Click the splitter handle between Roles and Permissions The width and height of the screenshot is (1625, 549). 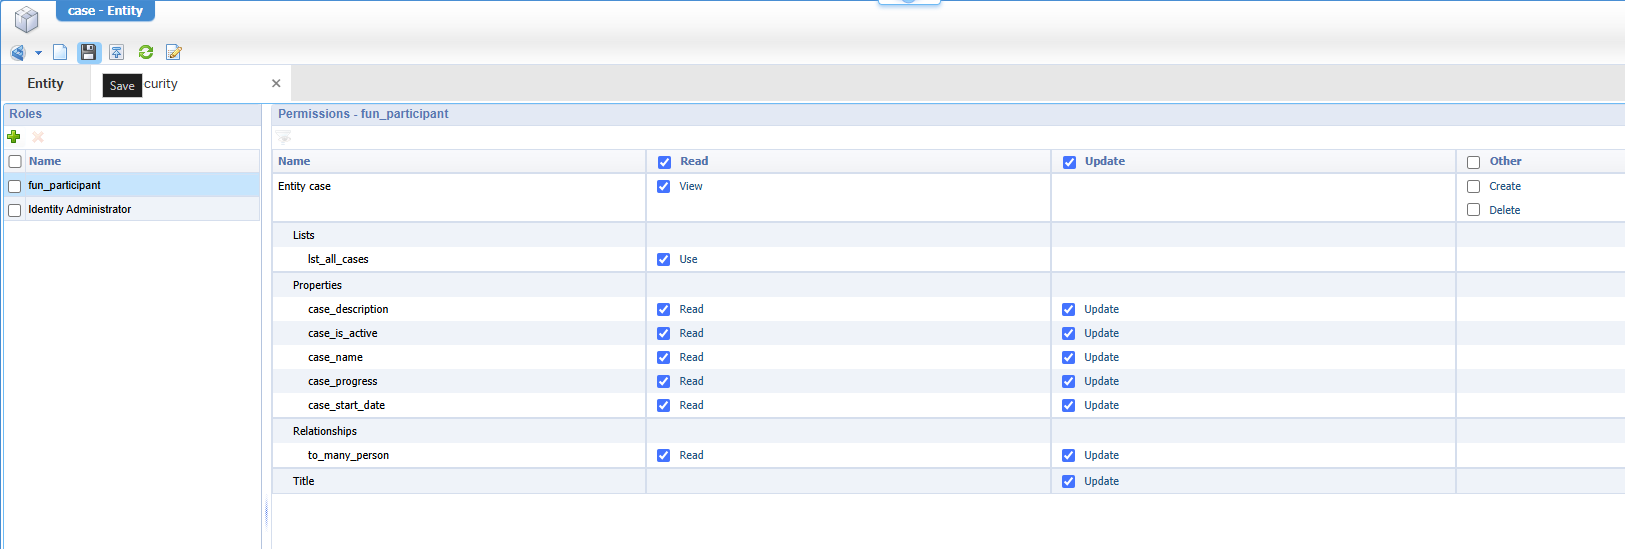266,513
